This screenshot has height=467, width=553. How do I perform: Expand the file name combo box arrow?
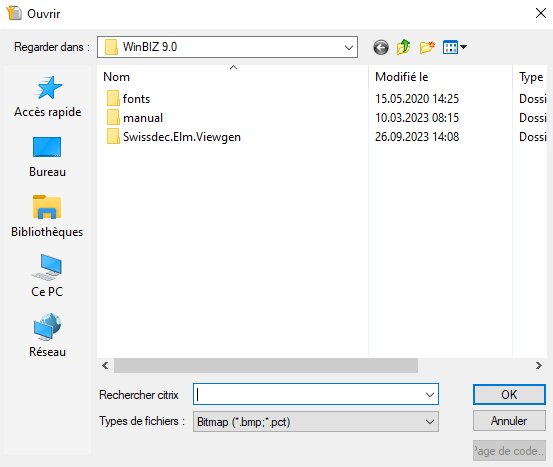click(x=430, y=394)
